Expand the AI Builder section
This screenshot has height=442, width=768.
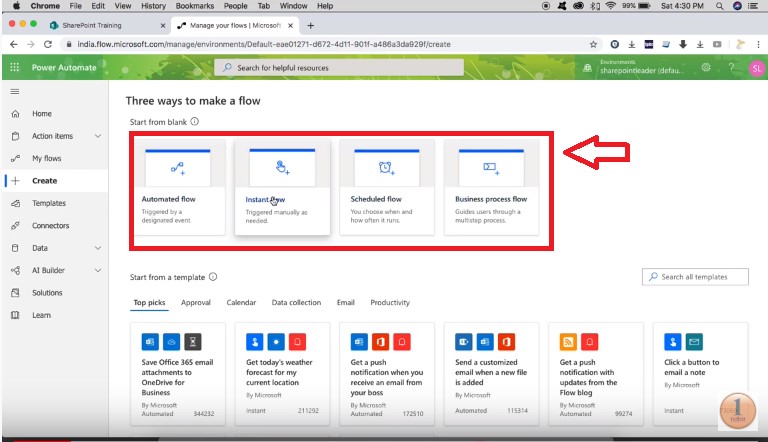point(98,270)
